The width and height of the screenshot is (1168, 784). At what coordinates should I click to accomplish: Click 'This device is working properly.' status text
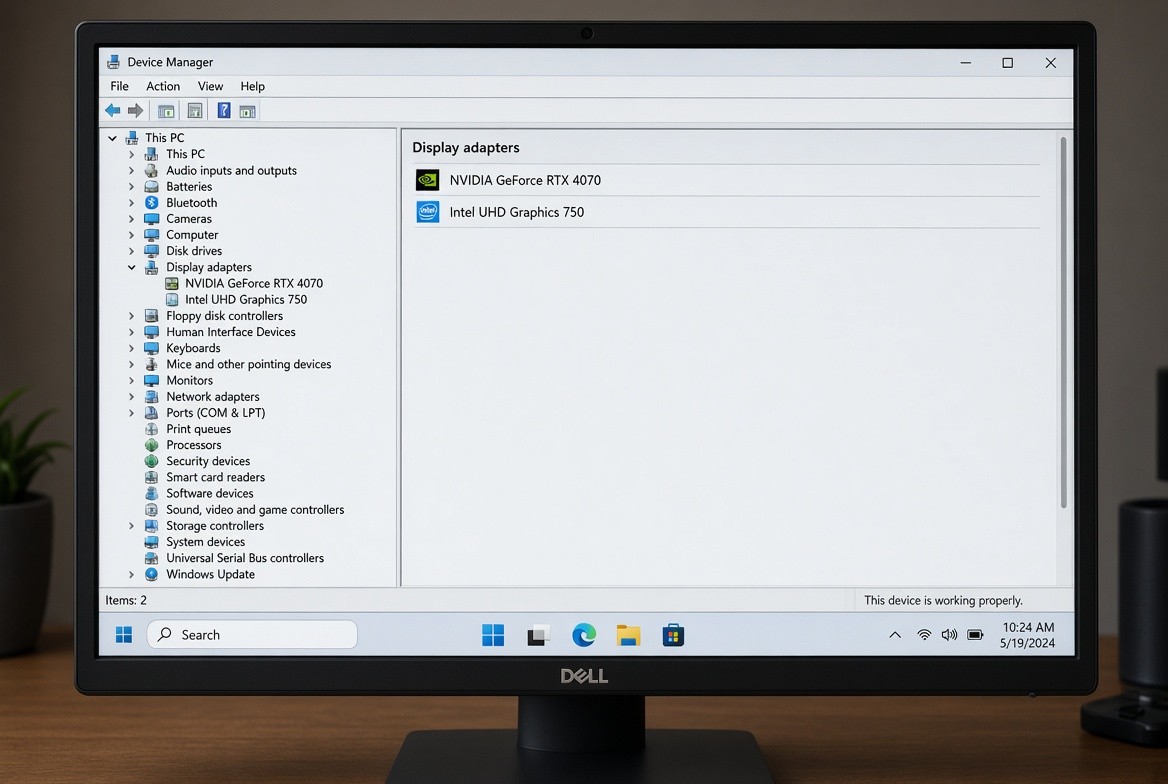click(x=943, y=601)
